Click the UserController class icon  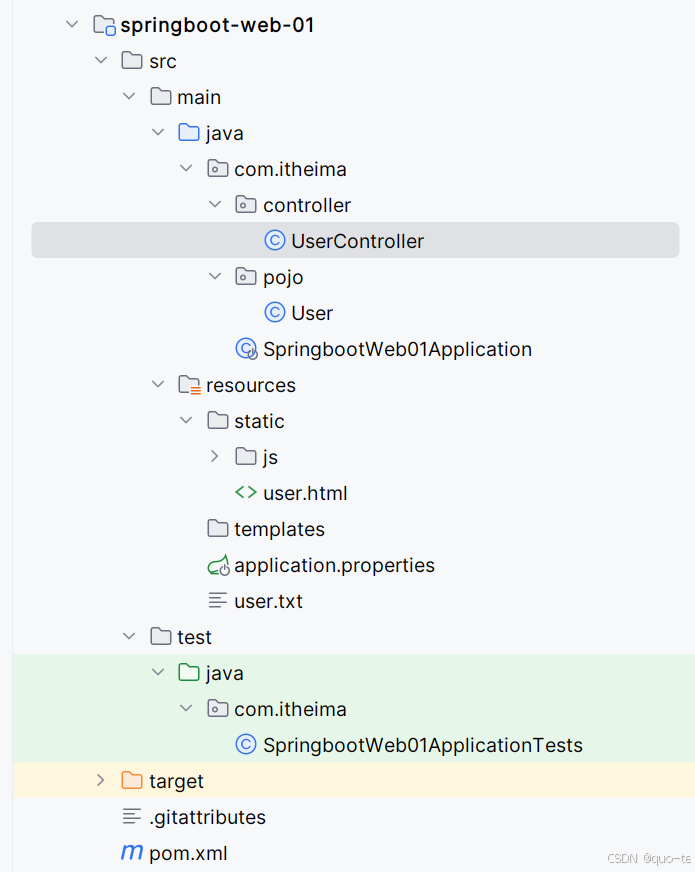coord(275,241)
